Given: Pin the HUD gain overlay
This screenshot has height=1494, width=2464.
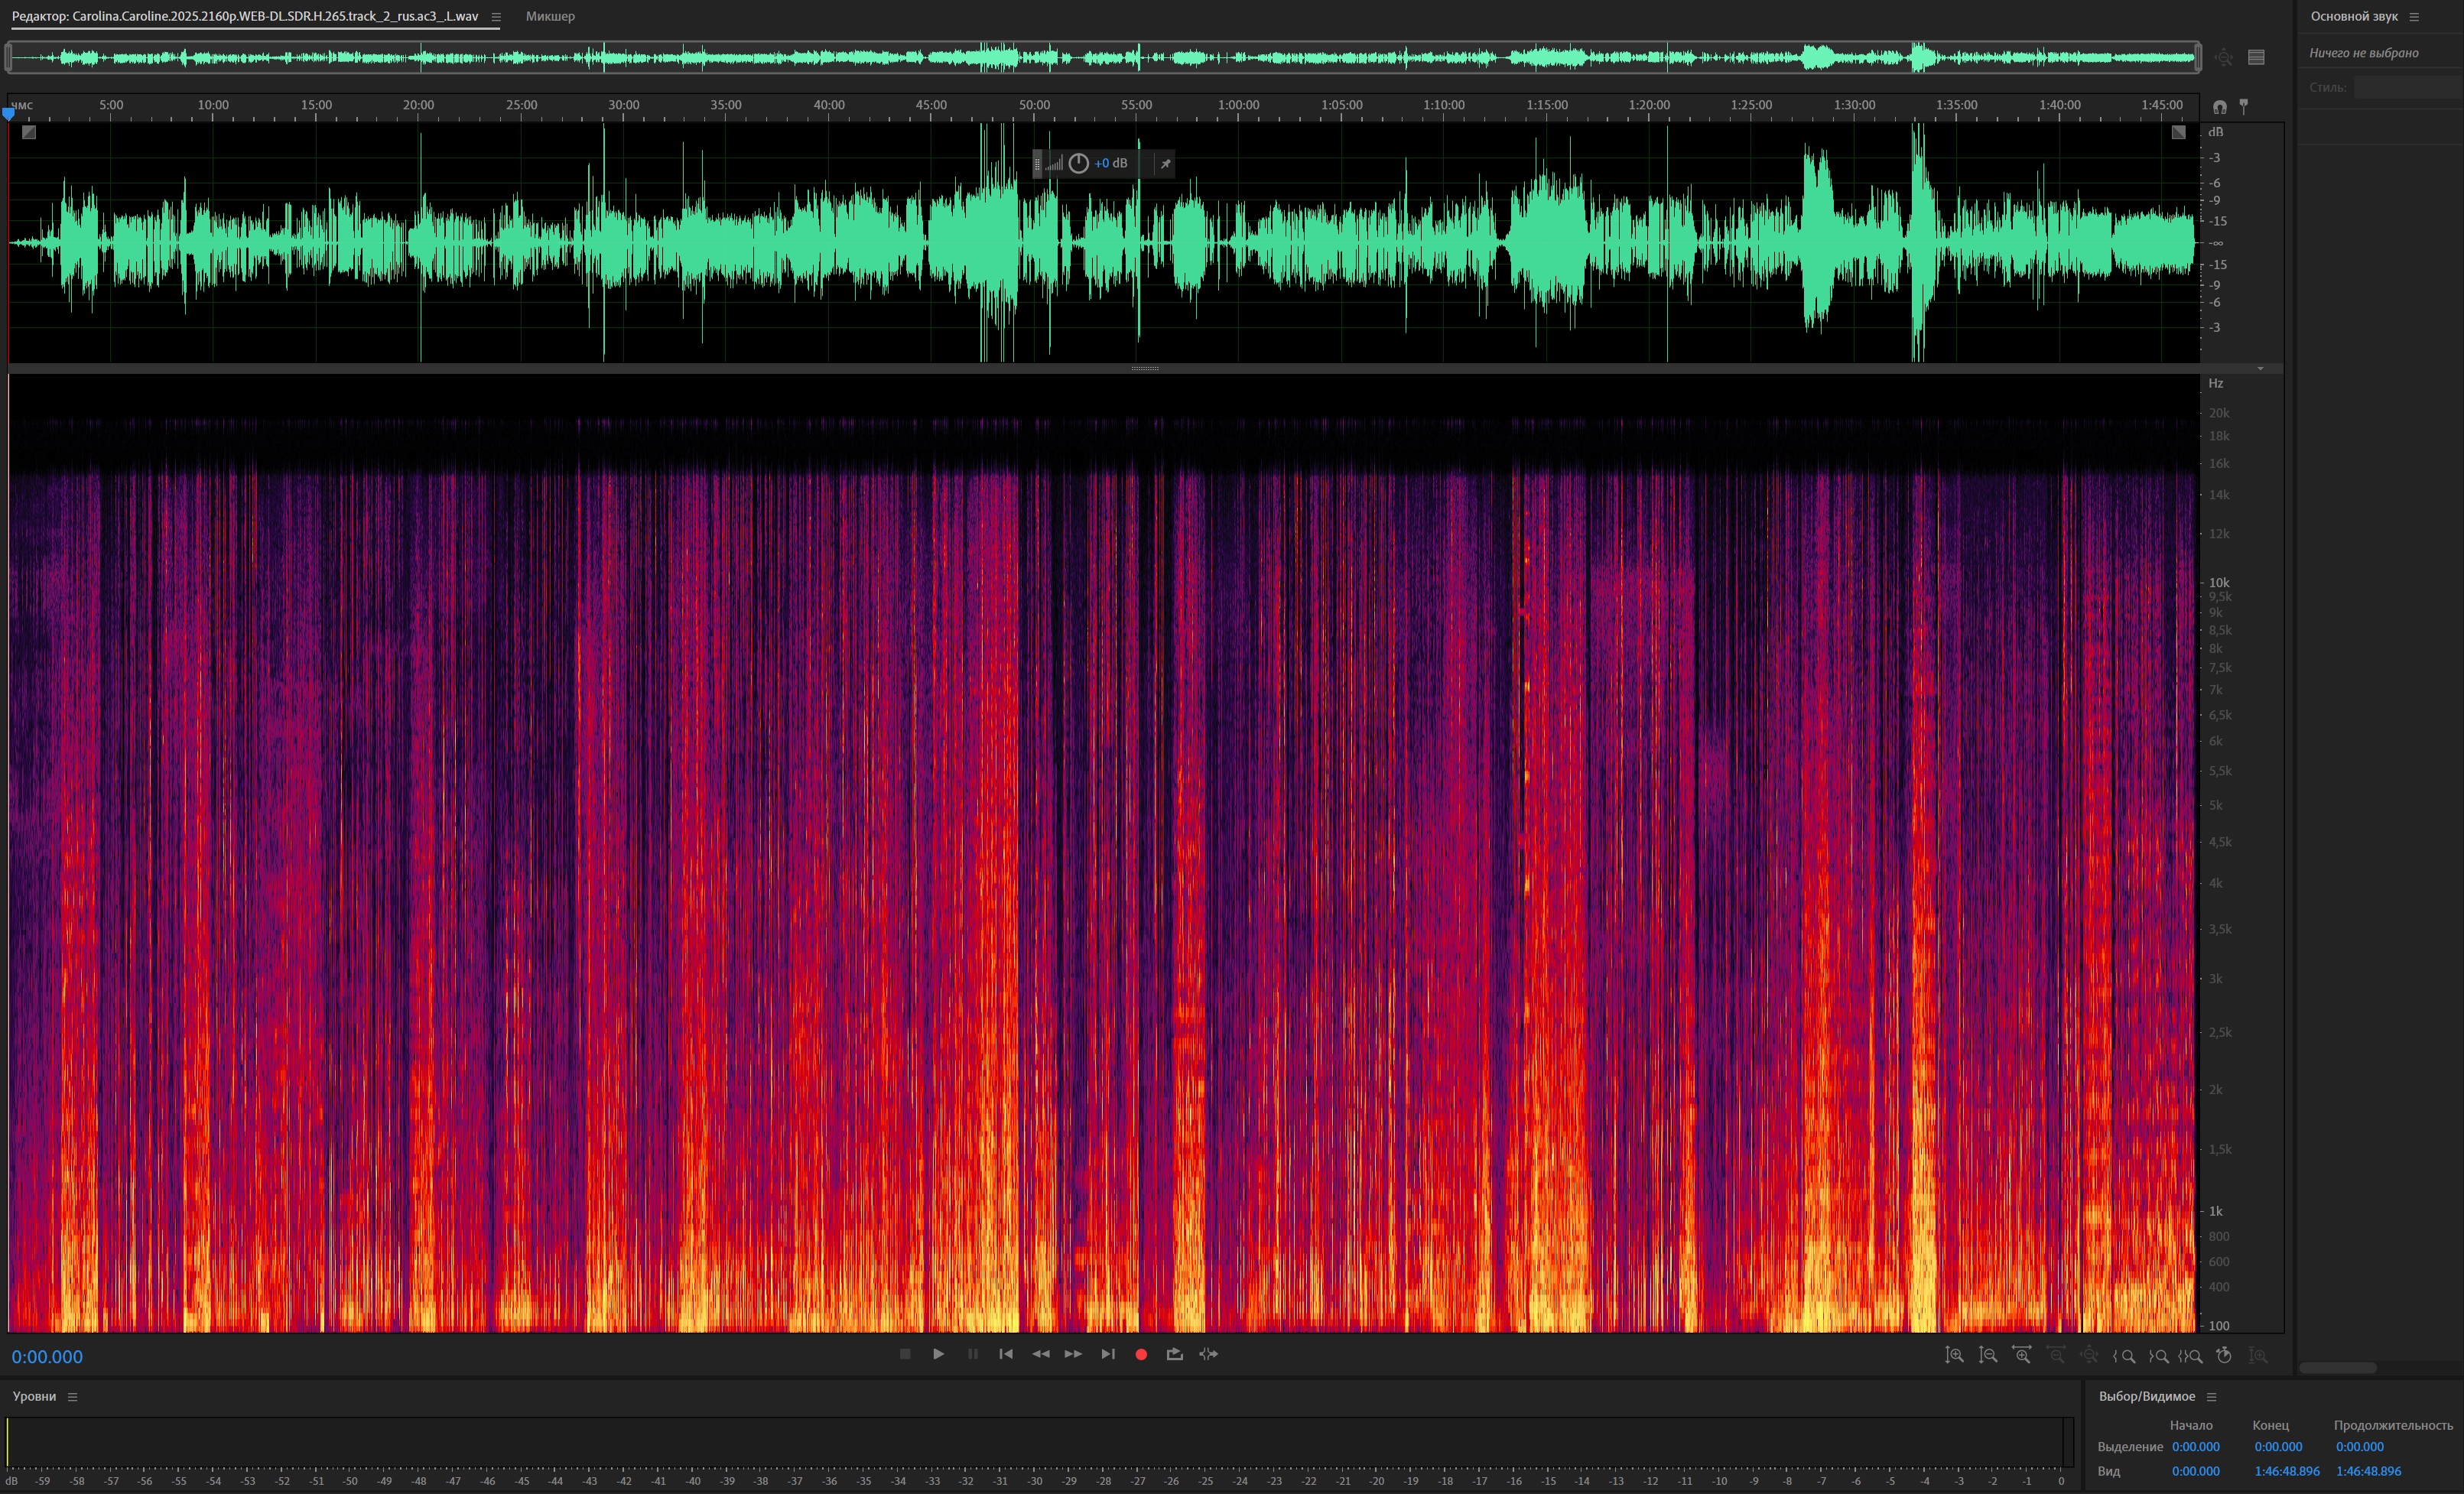Looking at the screenshot, I should pyautogui.click(x=1165, y=163).
